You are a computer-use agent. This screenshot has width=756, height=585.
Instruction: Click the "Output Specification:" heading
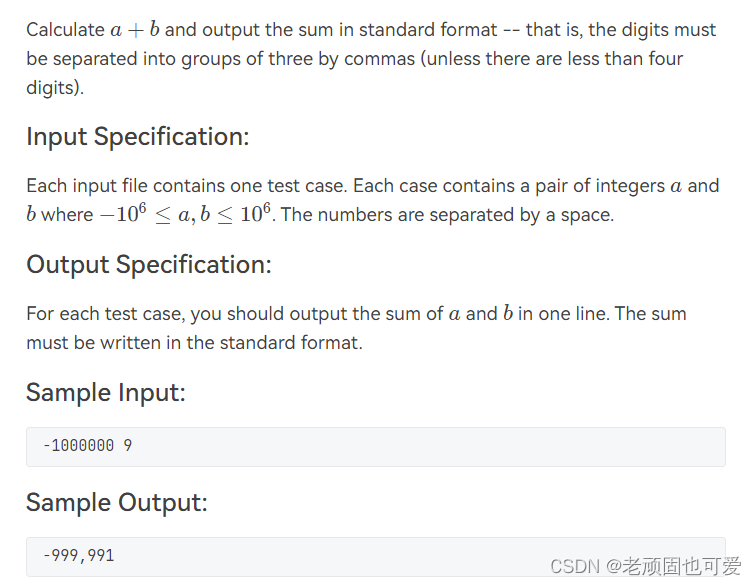pos(148,265)
